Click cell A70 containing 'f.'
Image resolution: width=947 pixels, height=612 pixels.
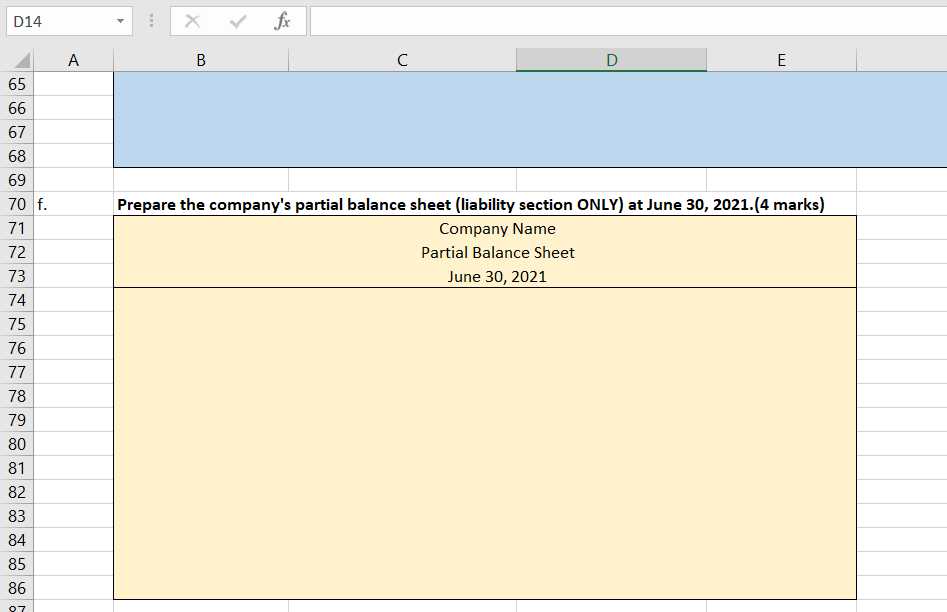[73, 204]
